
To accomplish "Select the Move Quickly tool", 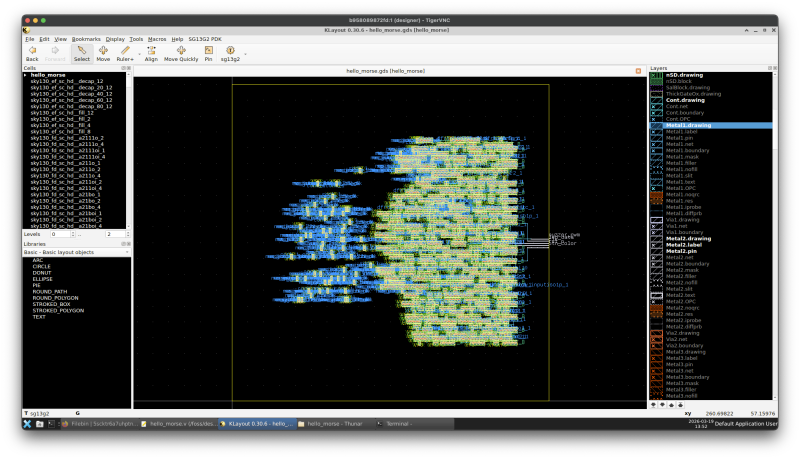I will [x=181, y=52].
